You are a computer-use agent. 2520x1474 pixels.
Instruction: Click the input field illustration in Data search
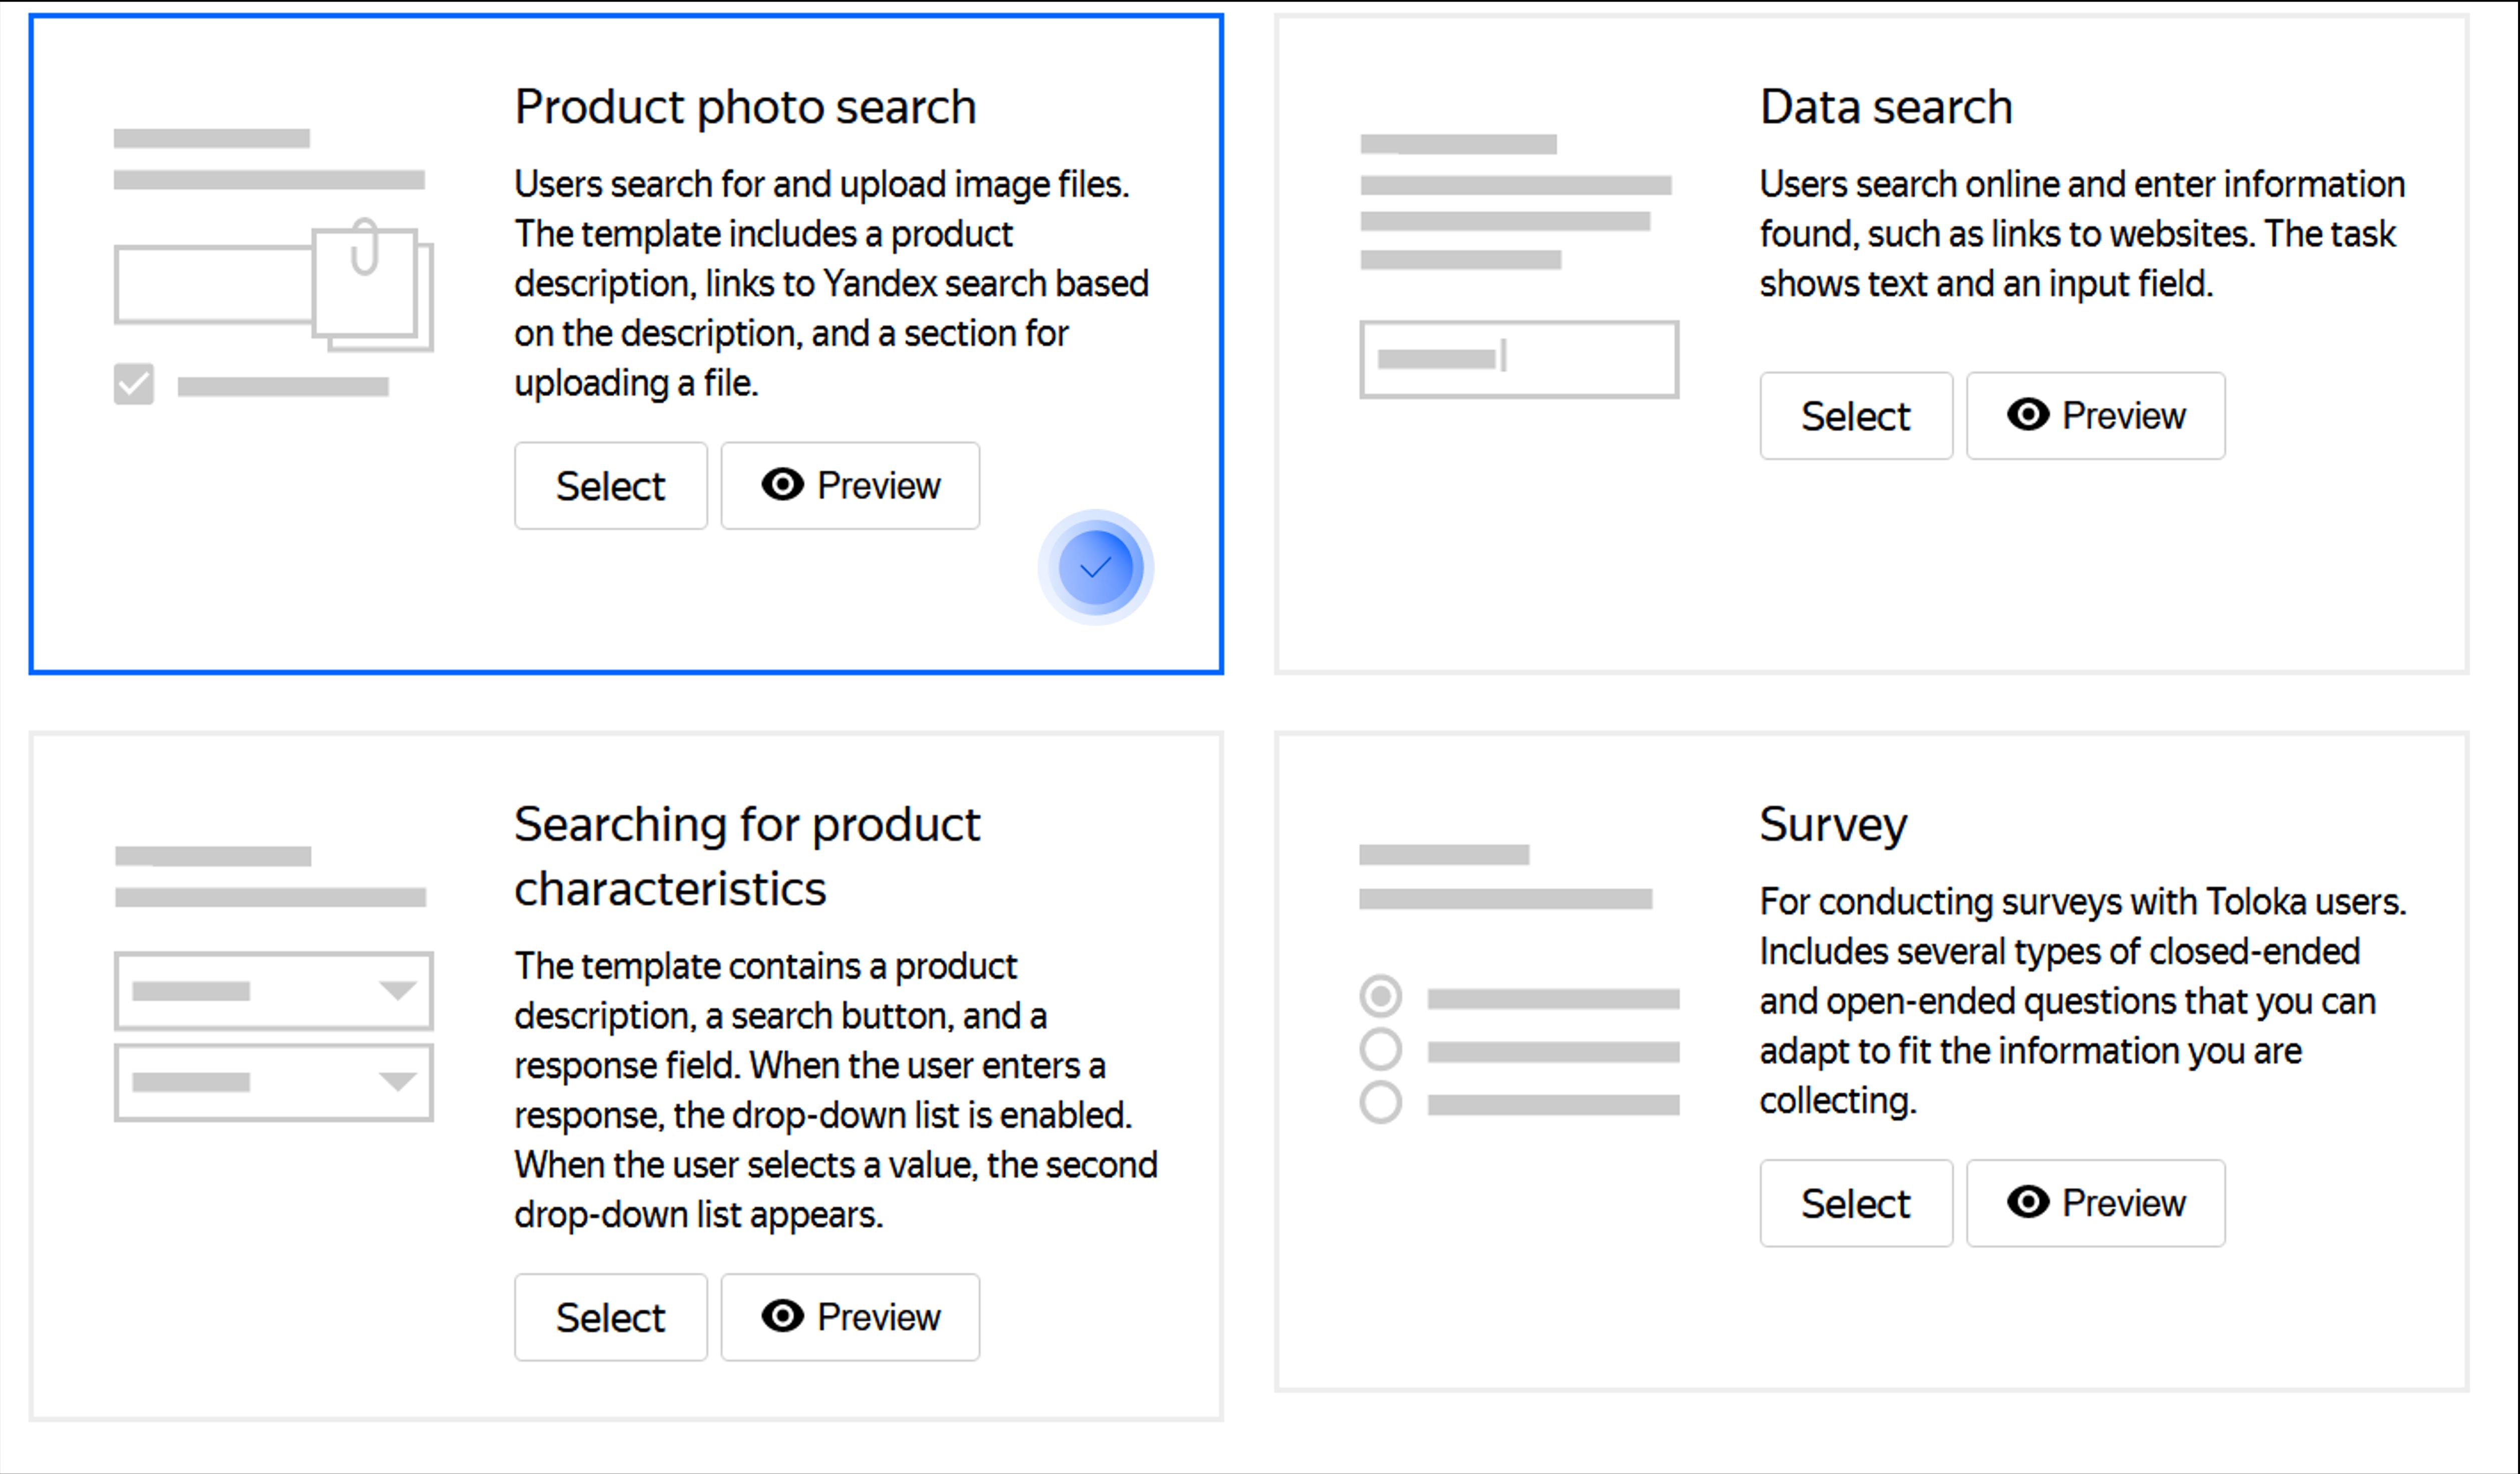click(1519, 359)
